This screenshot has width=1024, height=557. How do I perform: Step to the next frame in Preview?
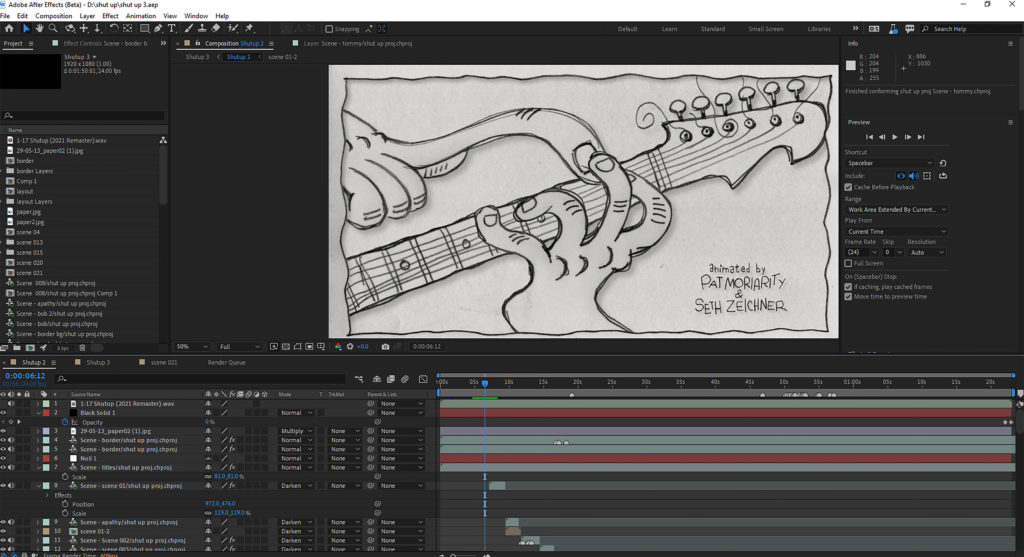tap(908, 137)
